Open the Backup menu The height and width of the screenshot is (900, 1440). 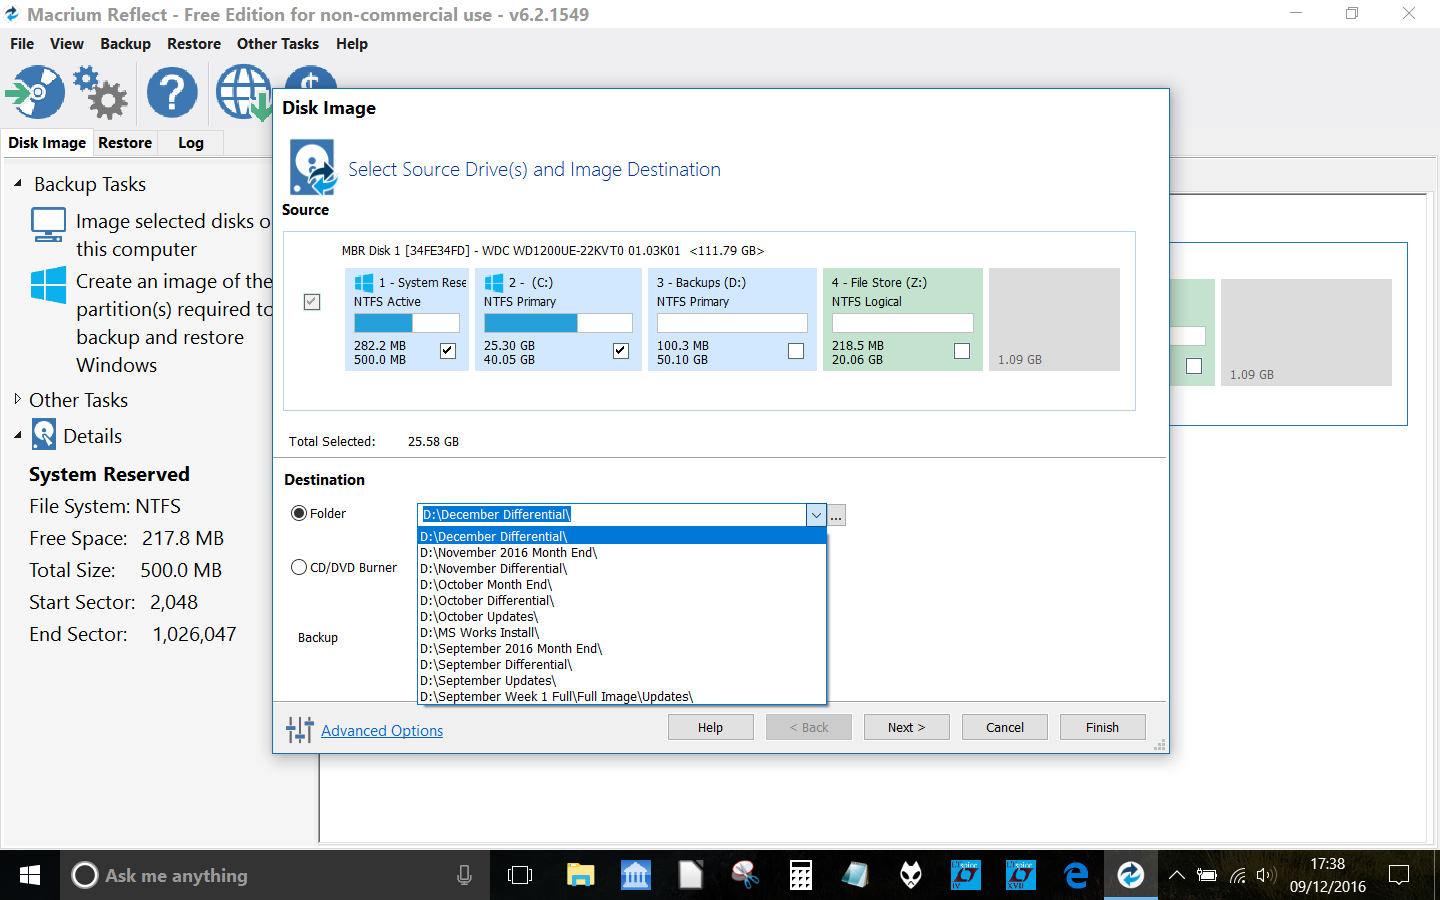tap(125, 44)
